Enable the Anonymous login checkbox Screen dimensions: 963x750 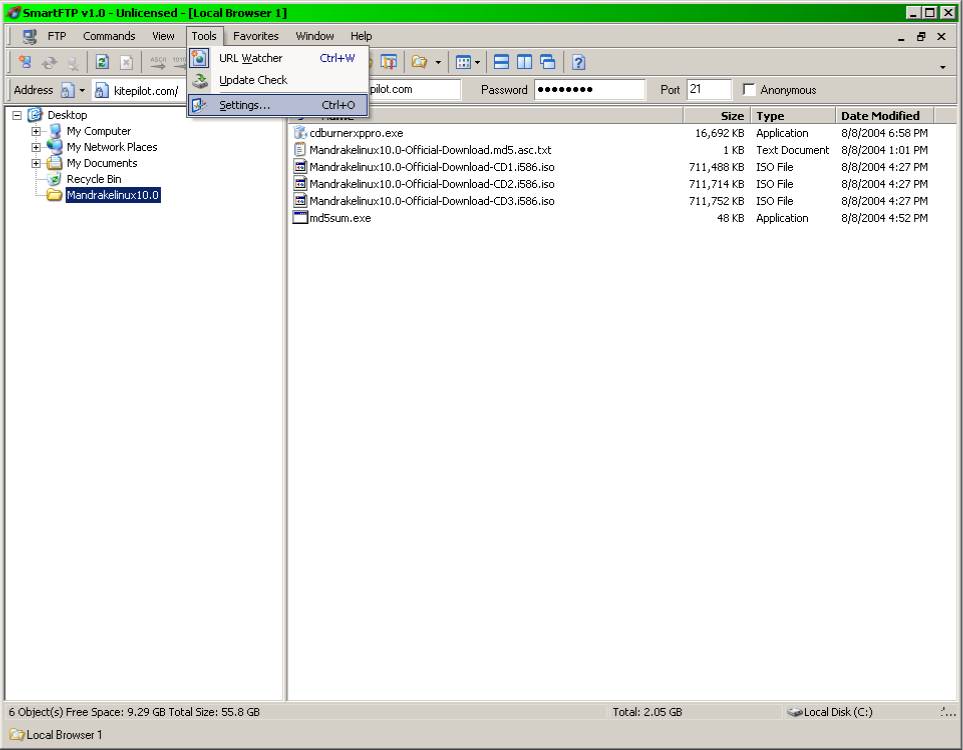point(749,90)
